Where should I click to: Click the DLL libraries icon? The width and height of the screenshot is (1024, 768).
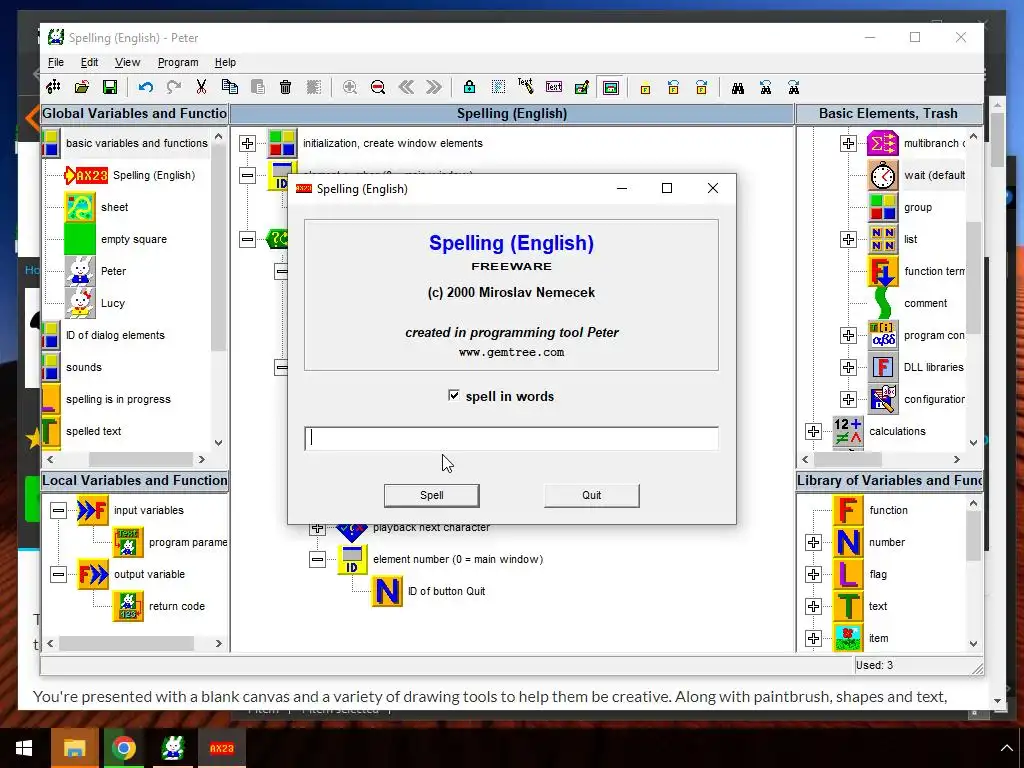[x=883, y=367]
